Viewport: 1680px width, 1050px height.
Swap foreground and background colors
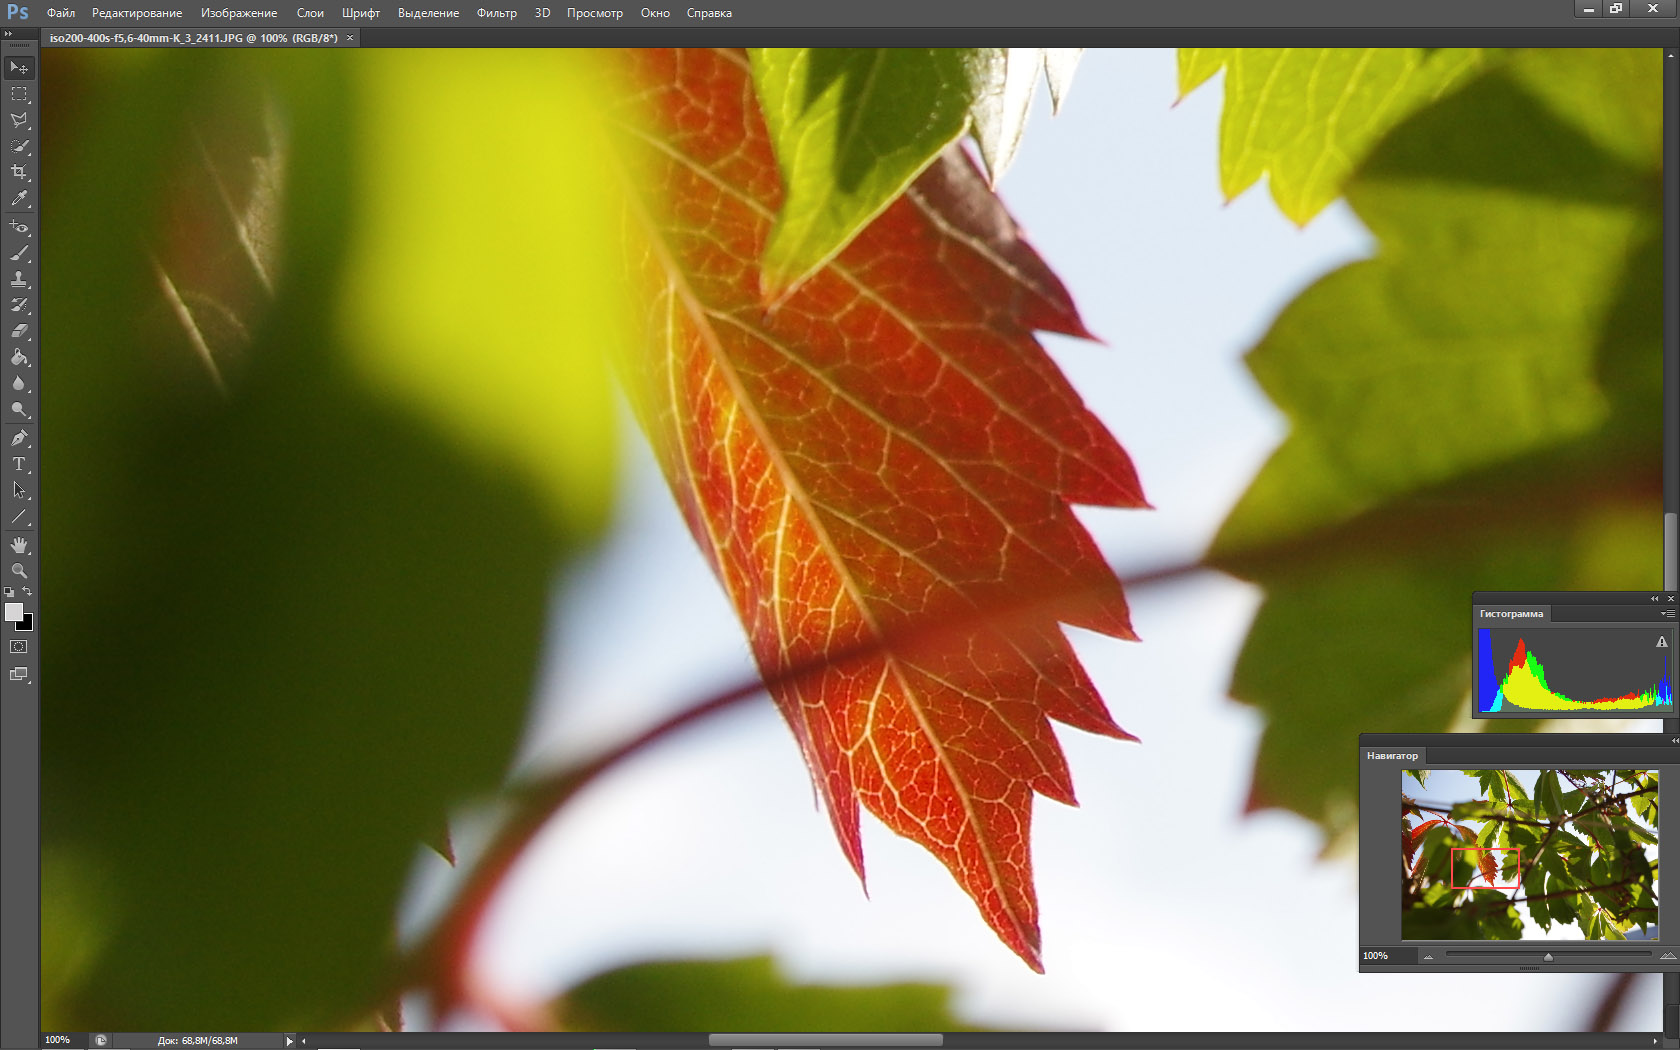click(x=28, y=592)
